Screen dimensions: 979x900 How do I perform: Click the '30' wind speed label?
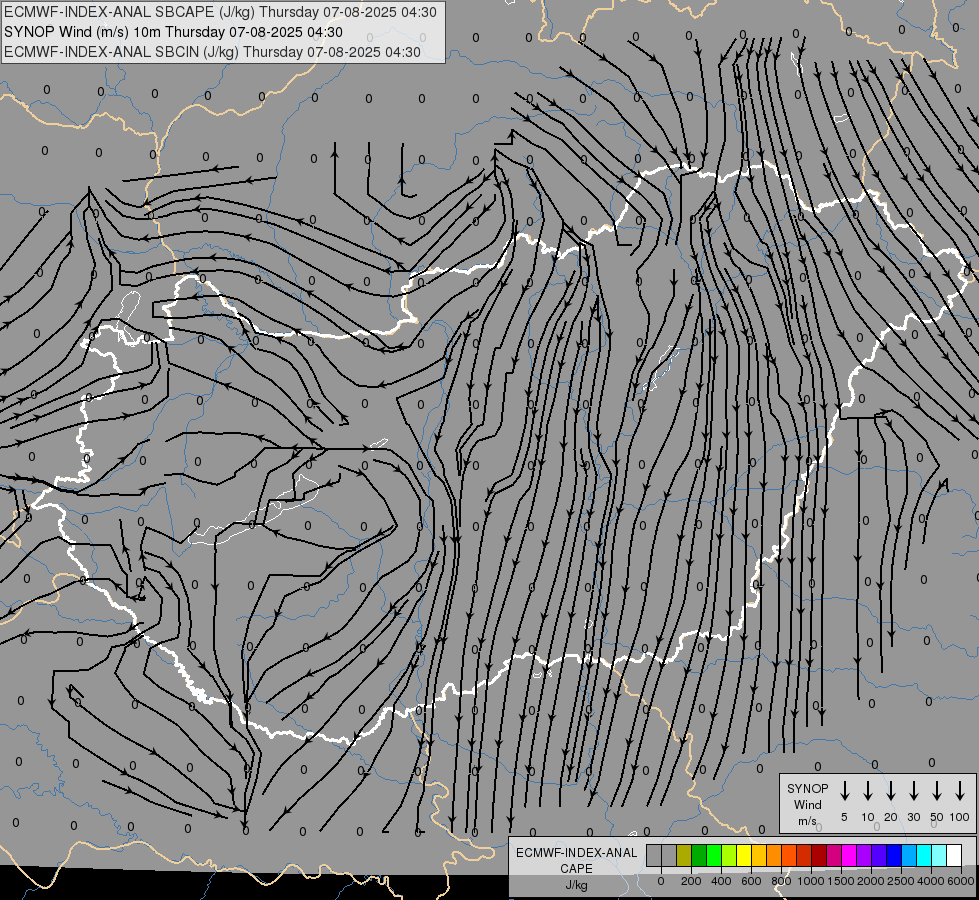[913, 817]
